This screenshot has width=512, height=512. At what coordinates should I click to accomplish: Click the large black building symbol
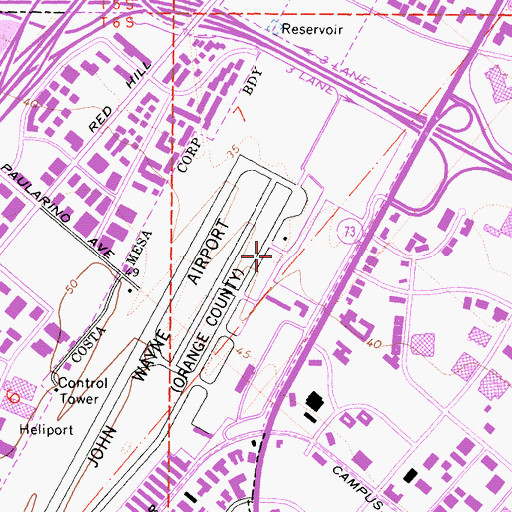pos(315,401)
